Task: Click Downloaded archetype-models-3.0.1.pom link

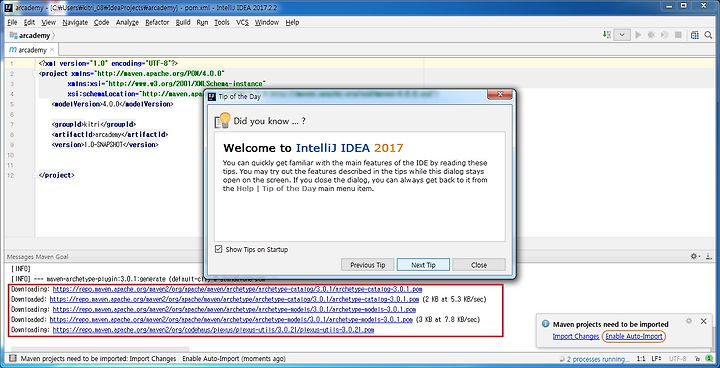Action: [231, 319]
